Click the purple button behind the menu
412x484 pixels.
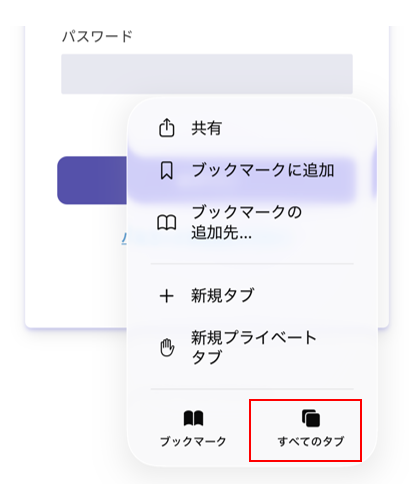92,180
